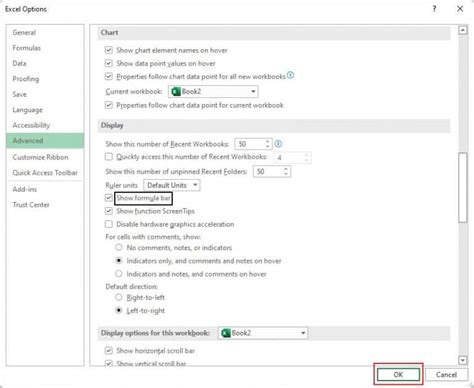
Task: Click the OK button
Action: tap(398, 374)
